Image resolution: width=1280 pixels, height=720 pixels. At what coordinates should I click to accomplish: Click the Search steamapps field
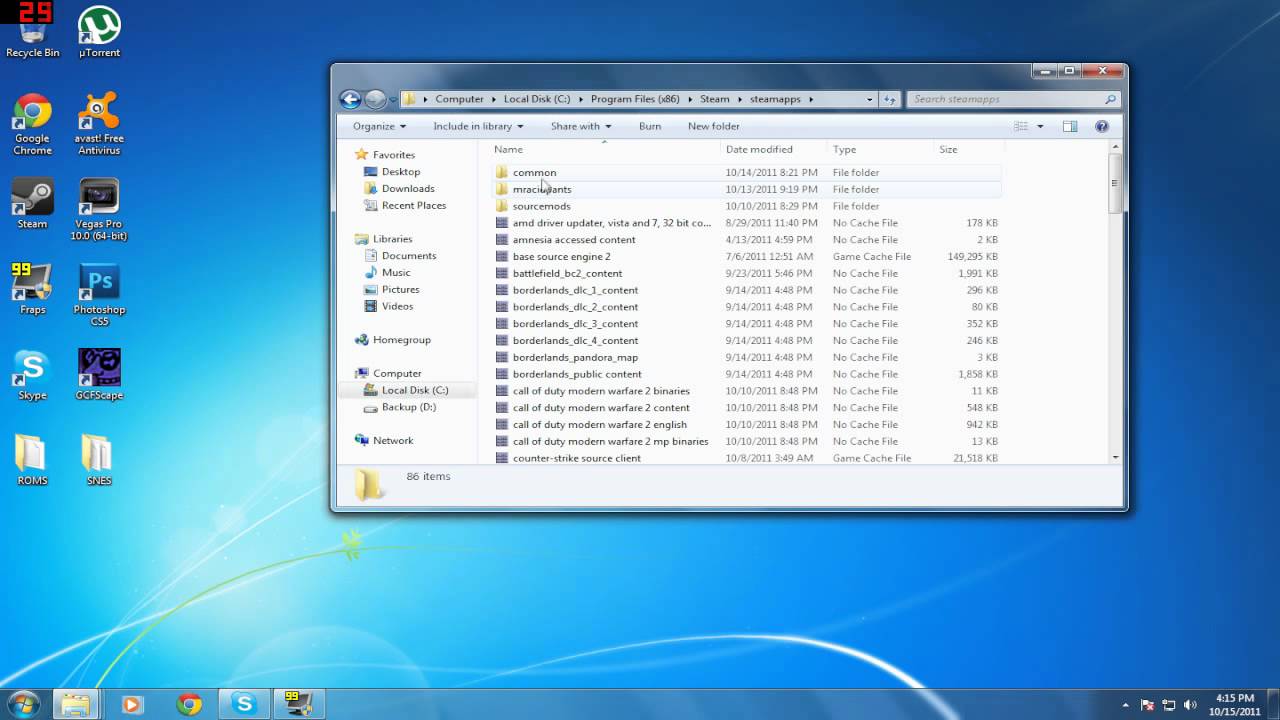point(1012,99)
